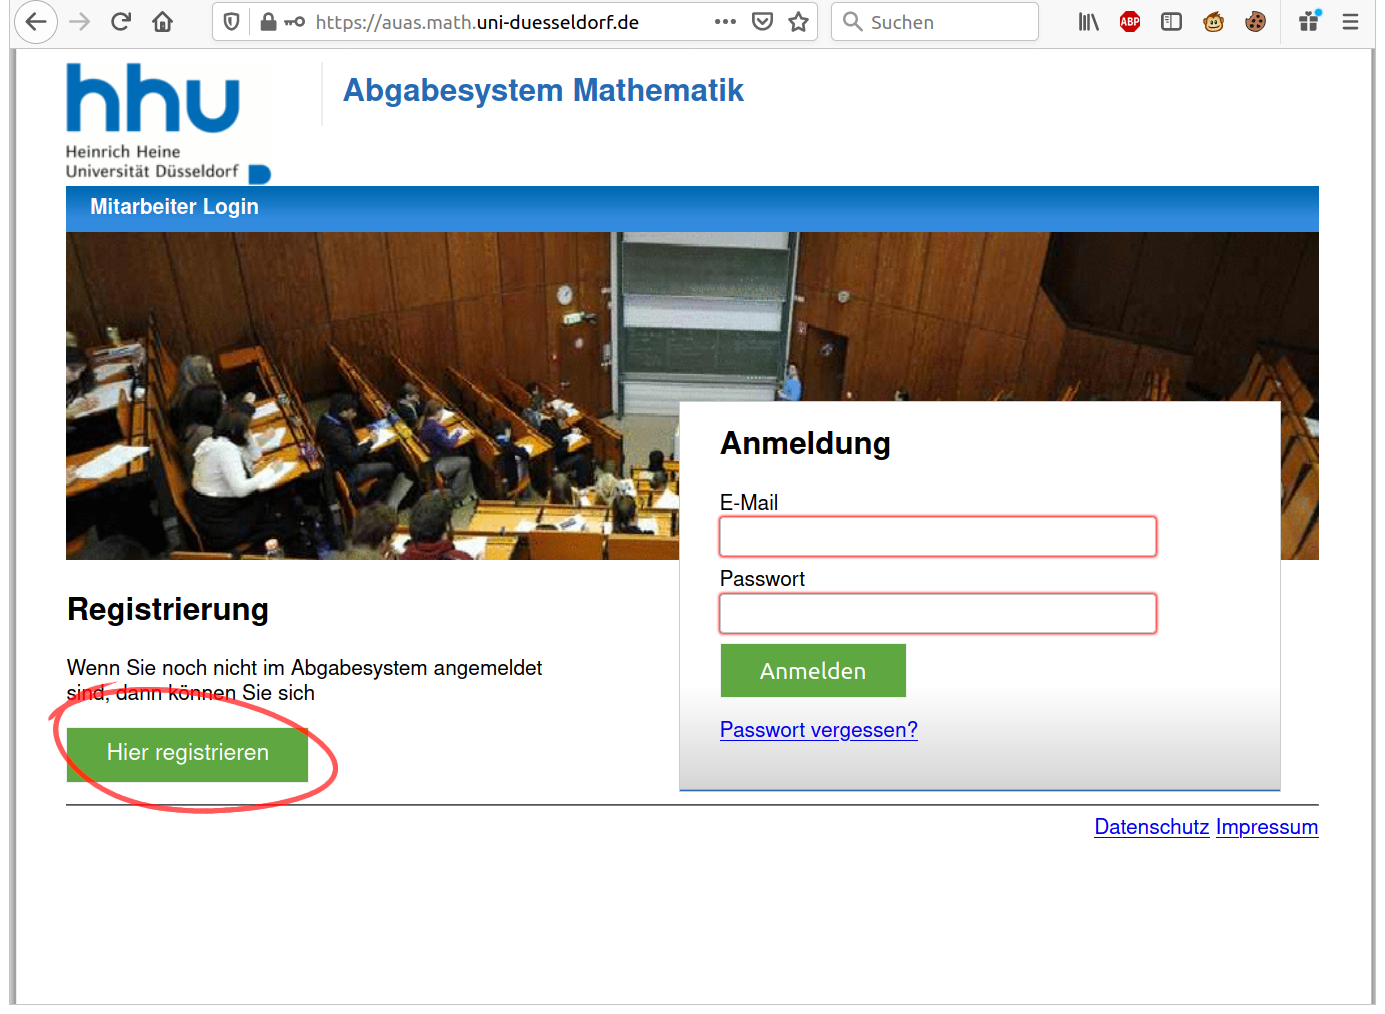The image size is (1385, 1014).
Task: Save page to Pocket icon
Action: [762, 21]
